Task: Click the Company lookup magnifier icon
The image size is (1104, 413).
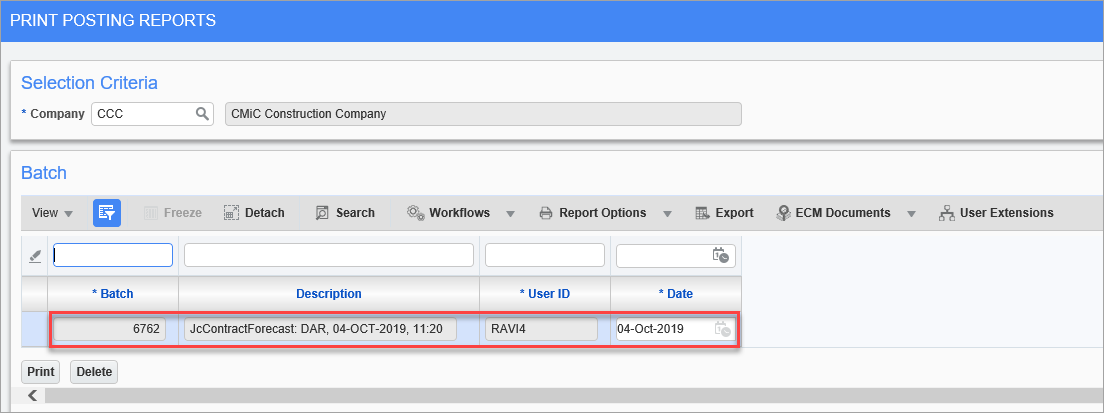Action: click(202, 113)
